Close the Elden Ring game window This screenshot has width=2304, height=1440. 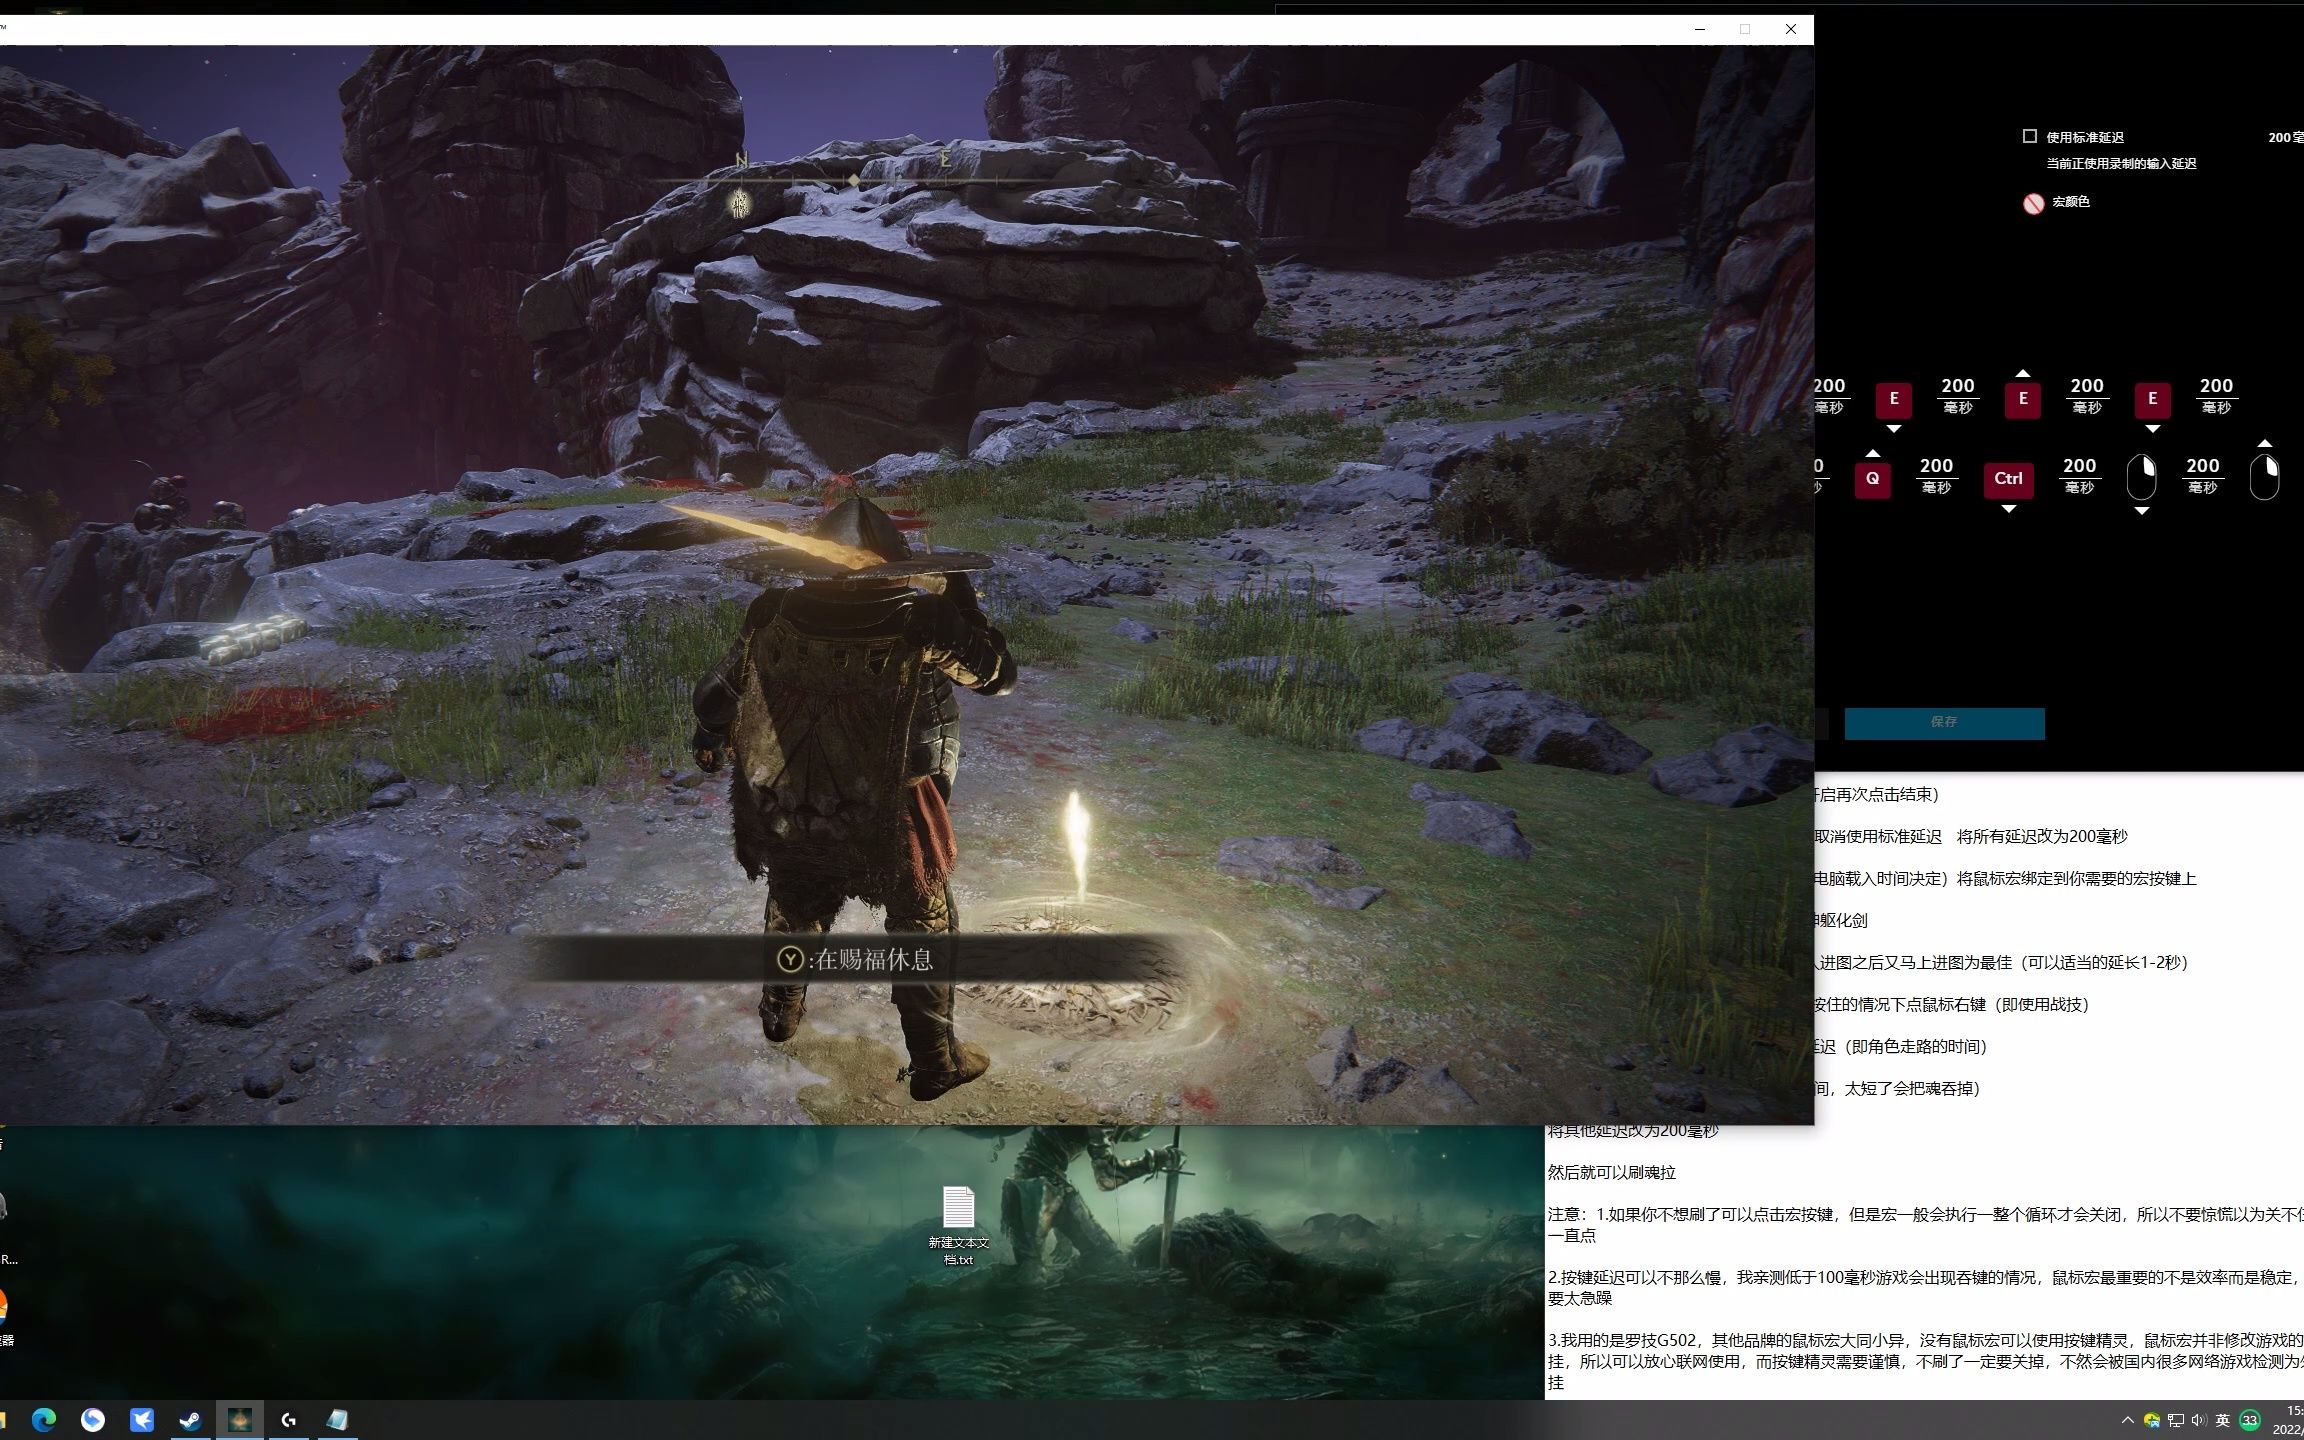click(1790, 29)
